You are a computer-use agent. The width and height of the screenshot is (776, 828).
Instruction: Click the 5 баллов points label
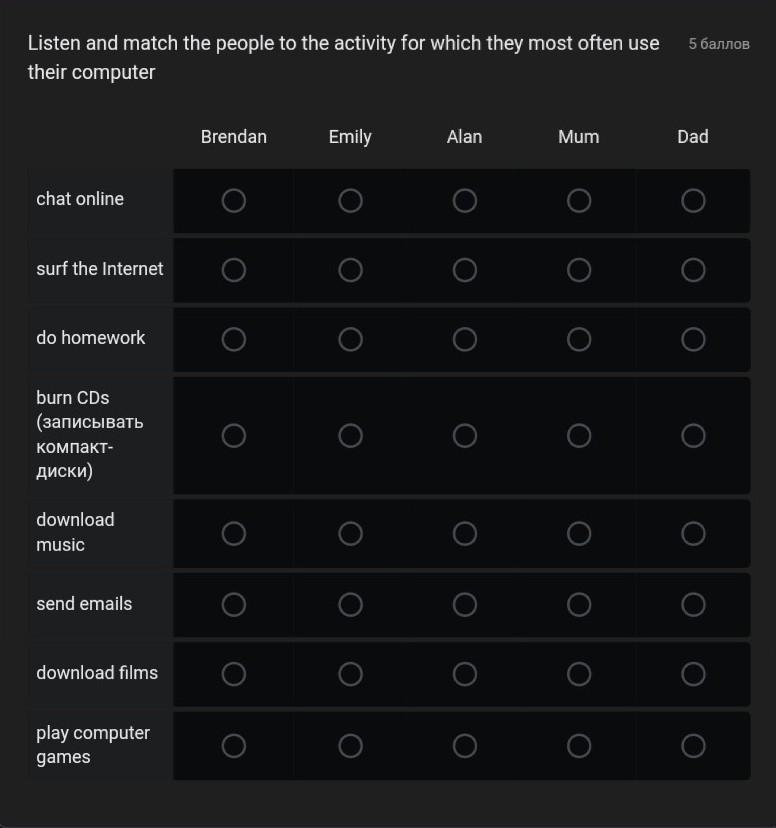point(718,44)
